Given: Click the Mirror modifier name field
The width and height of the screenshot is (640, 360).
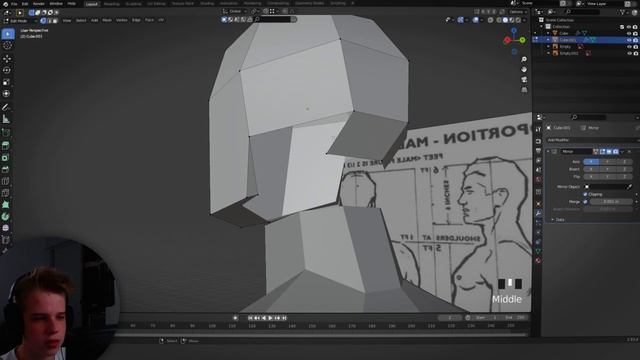Looking at the screenshot, I should pos(576,151).
